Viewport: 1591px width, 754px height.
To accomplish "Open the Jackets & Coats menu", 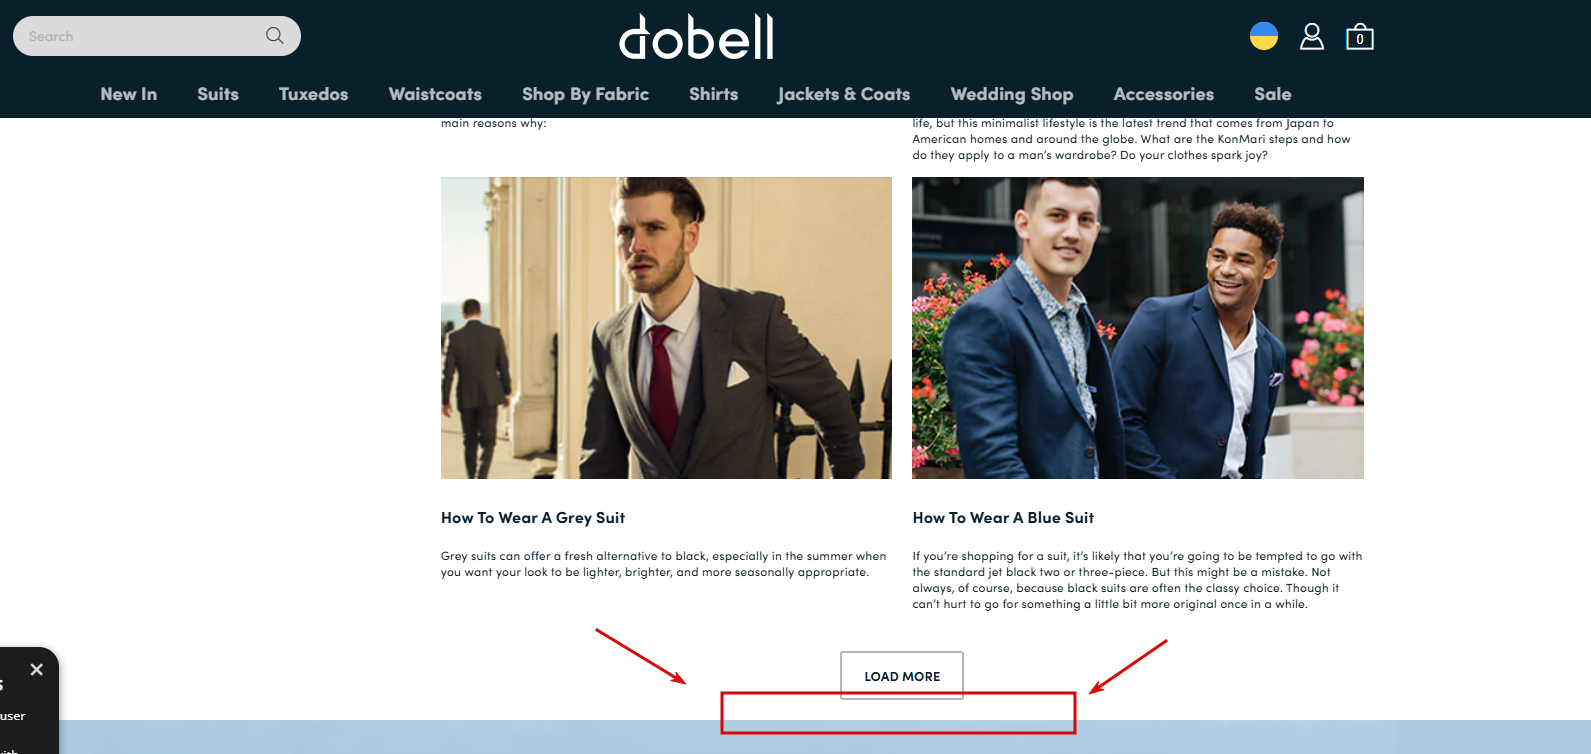I will [x=844, y=94].
